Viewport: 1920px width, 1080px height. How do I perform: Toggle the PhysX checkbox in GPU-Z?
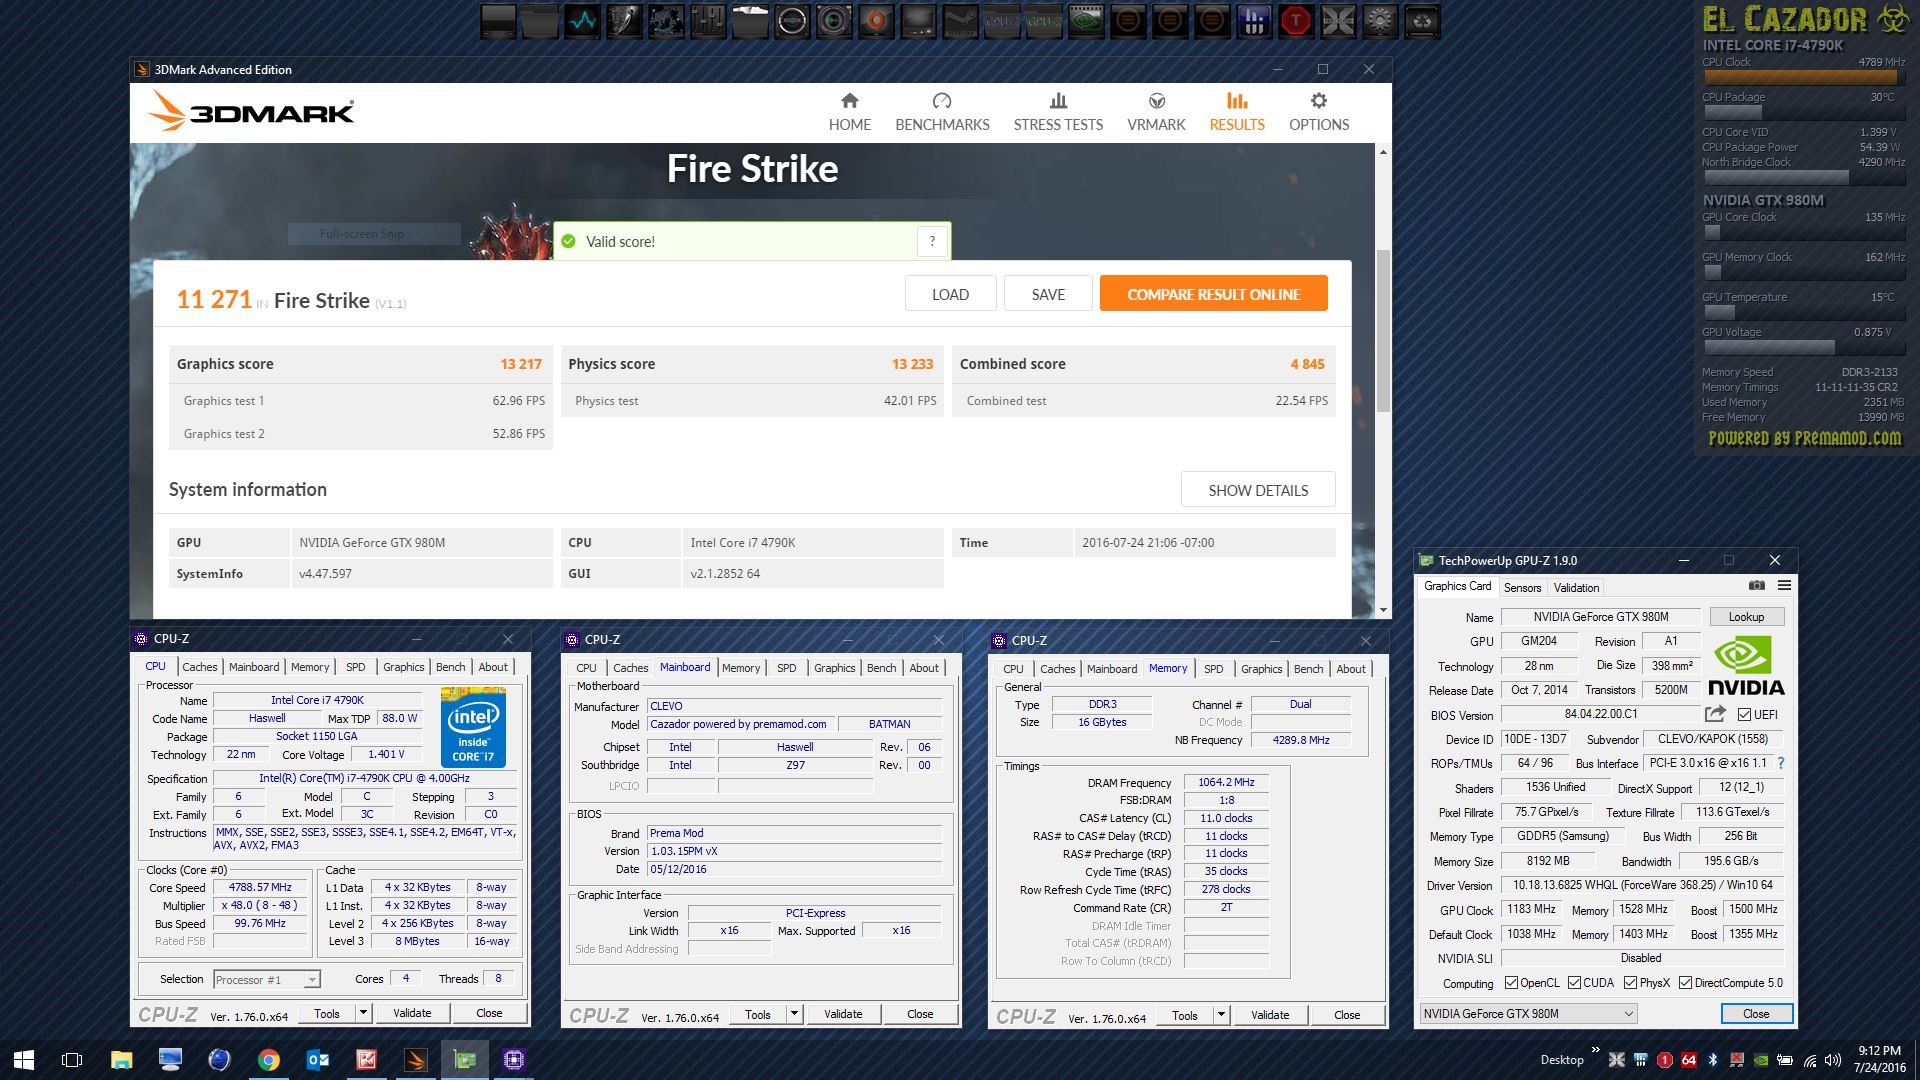1630,983
